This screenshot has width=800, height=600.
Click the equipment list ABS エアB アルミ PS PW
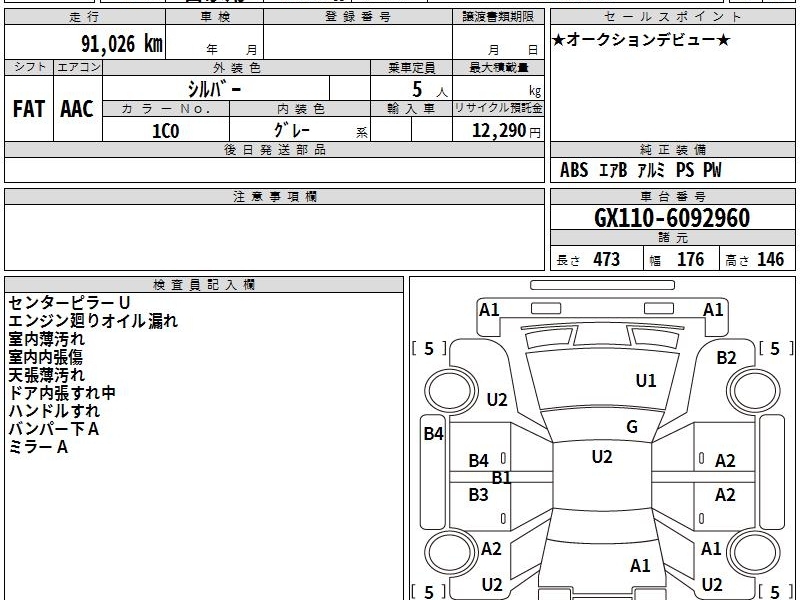tap(641, 170)
